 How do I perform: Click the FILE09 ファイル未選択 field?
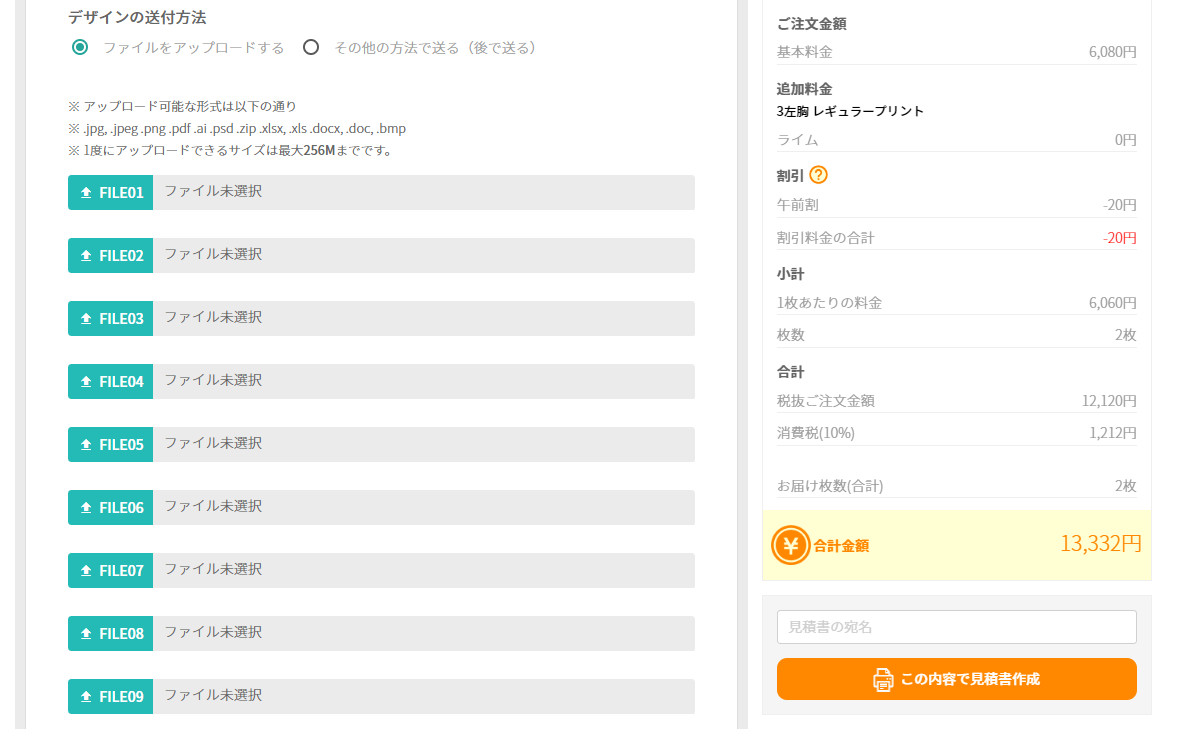423,697
